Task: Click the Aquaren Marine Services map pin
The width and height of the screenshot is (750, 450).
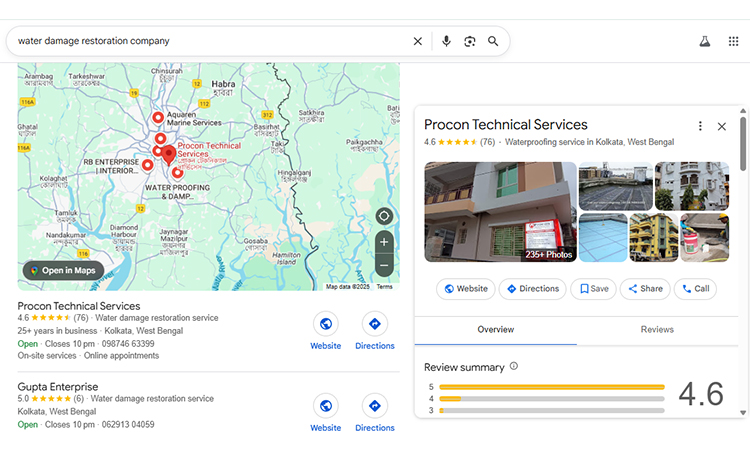Action: pyautogui.click(x=158, y=117)
